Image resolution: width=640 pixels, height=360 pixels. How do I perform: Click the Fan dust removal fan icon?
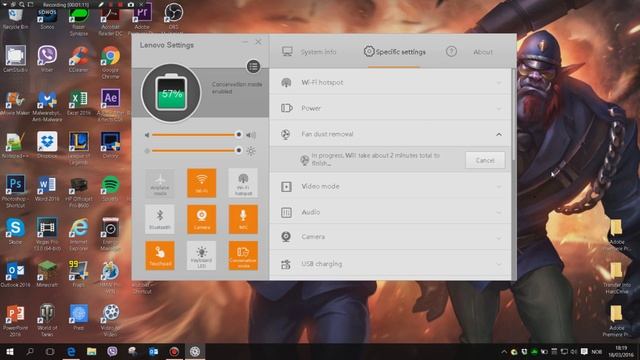point(286,134)
